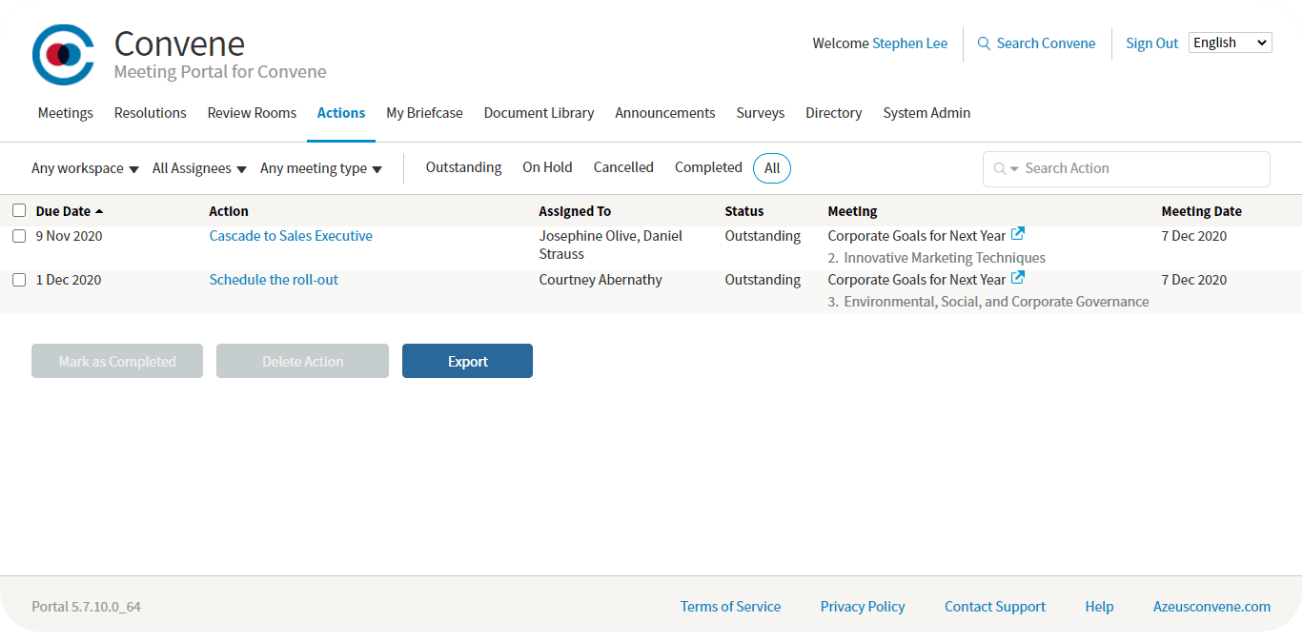Switch to the Document Library tab
Screen dimensions: 1302x632
pyautogui.click(x=538, y=113)
